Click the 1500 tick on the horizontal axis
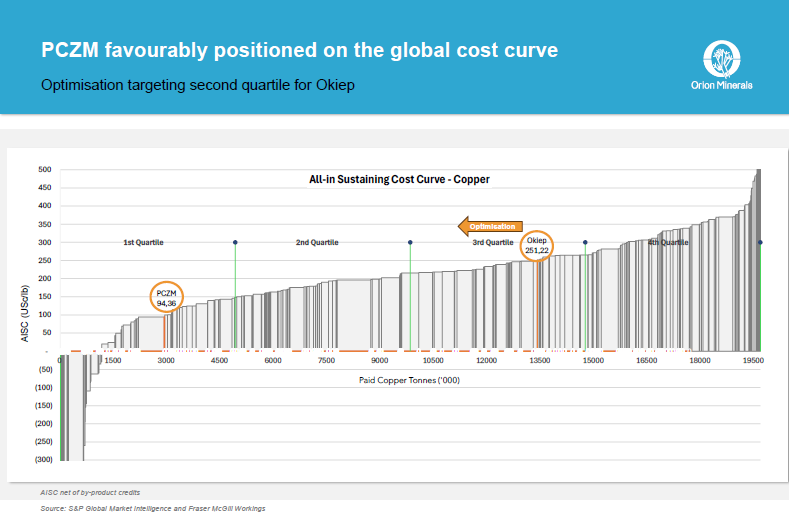 pyautogui.click(x=113, y=361)
